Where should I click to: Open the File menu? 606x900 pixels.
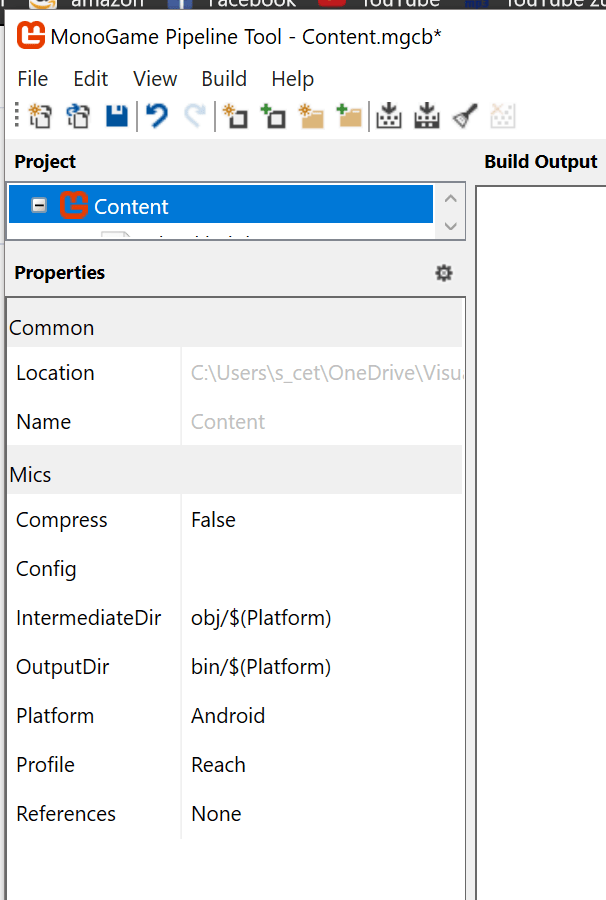(x=33, y=79)
